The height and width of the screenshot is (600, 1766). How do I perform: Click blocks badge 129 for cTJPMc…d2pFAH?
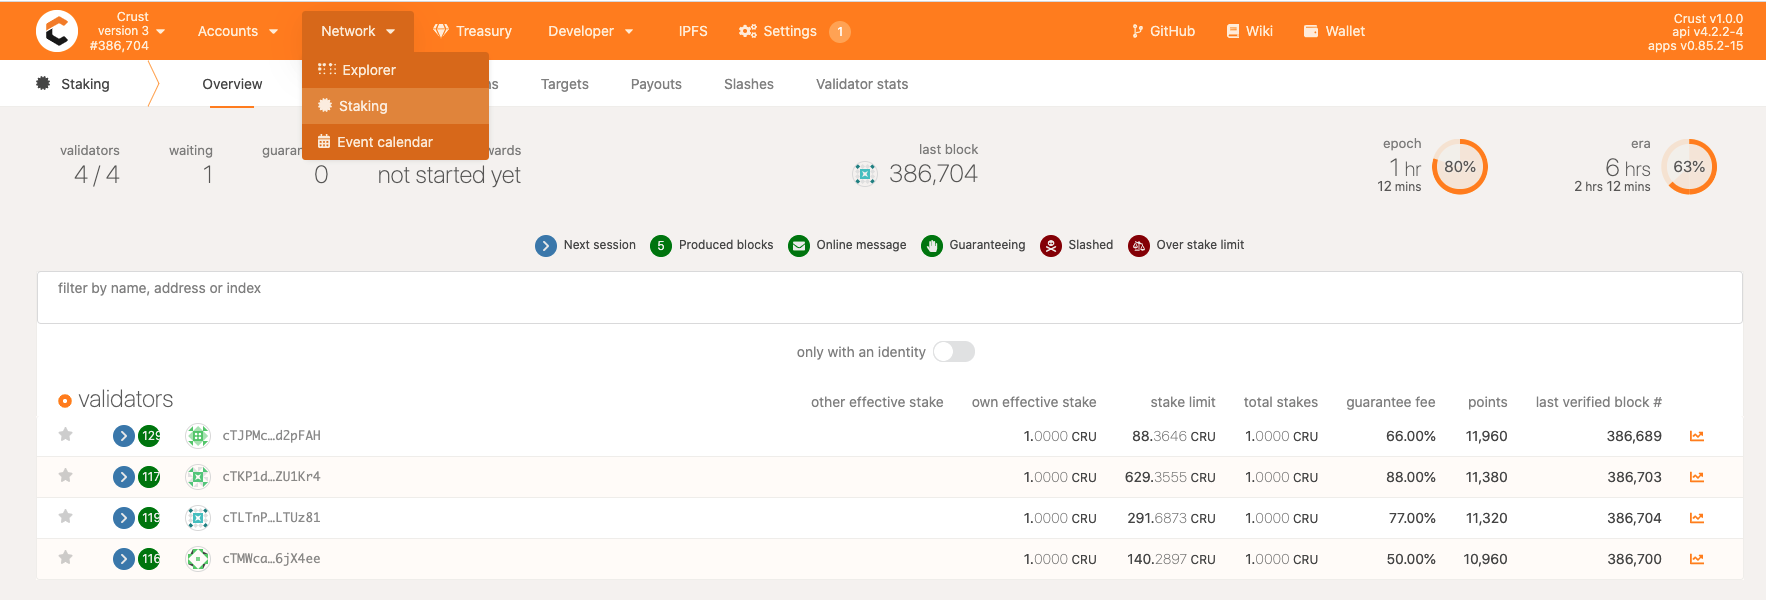click(149, 436)
